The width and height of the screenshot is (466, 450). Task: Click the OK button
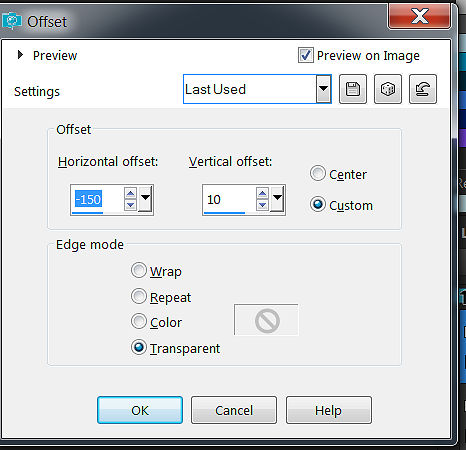tap(140, 410)
